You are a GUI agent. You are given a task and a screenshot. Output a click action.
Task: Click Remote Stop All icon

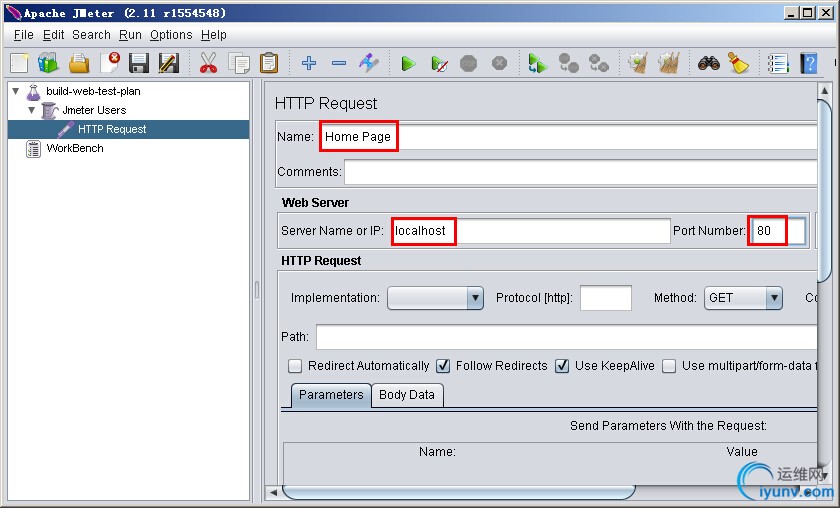coord(568,63)
